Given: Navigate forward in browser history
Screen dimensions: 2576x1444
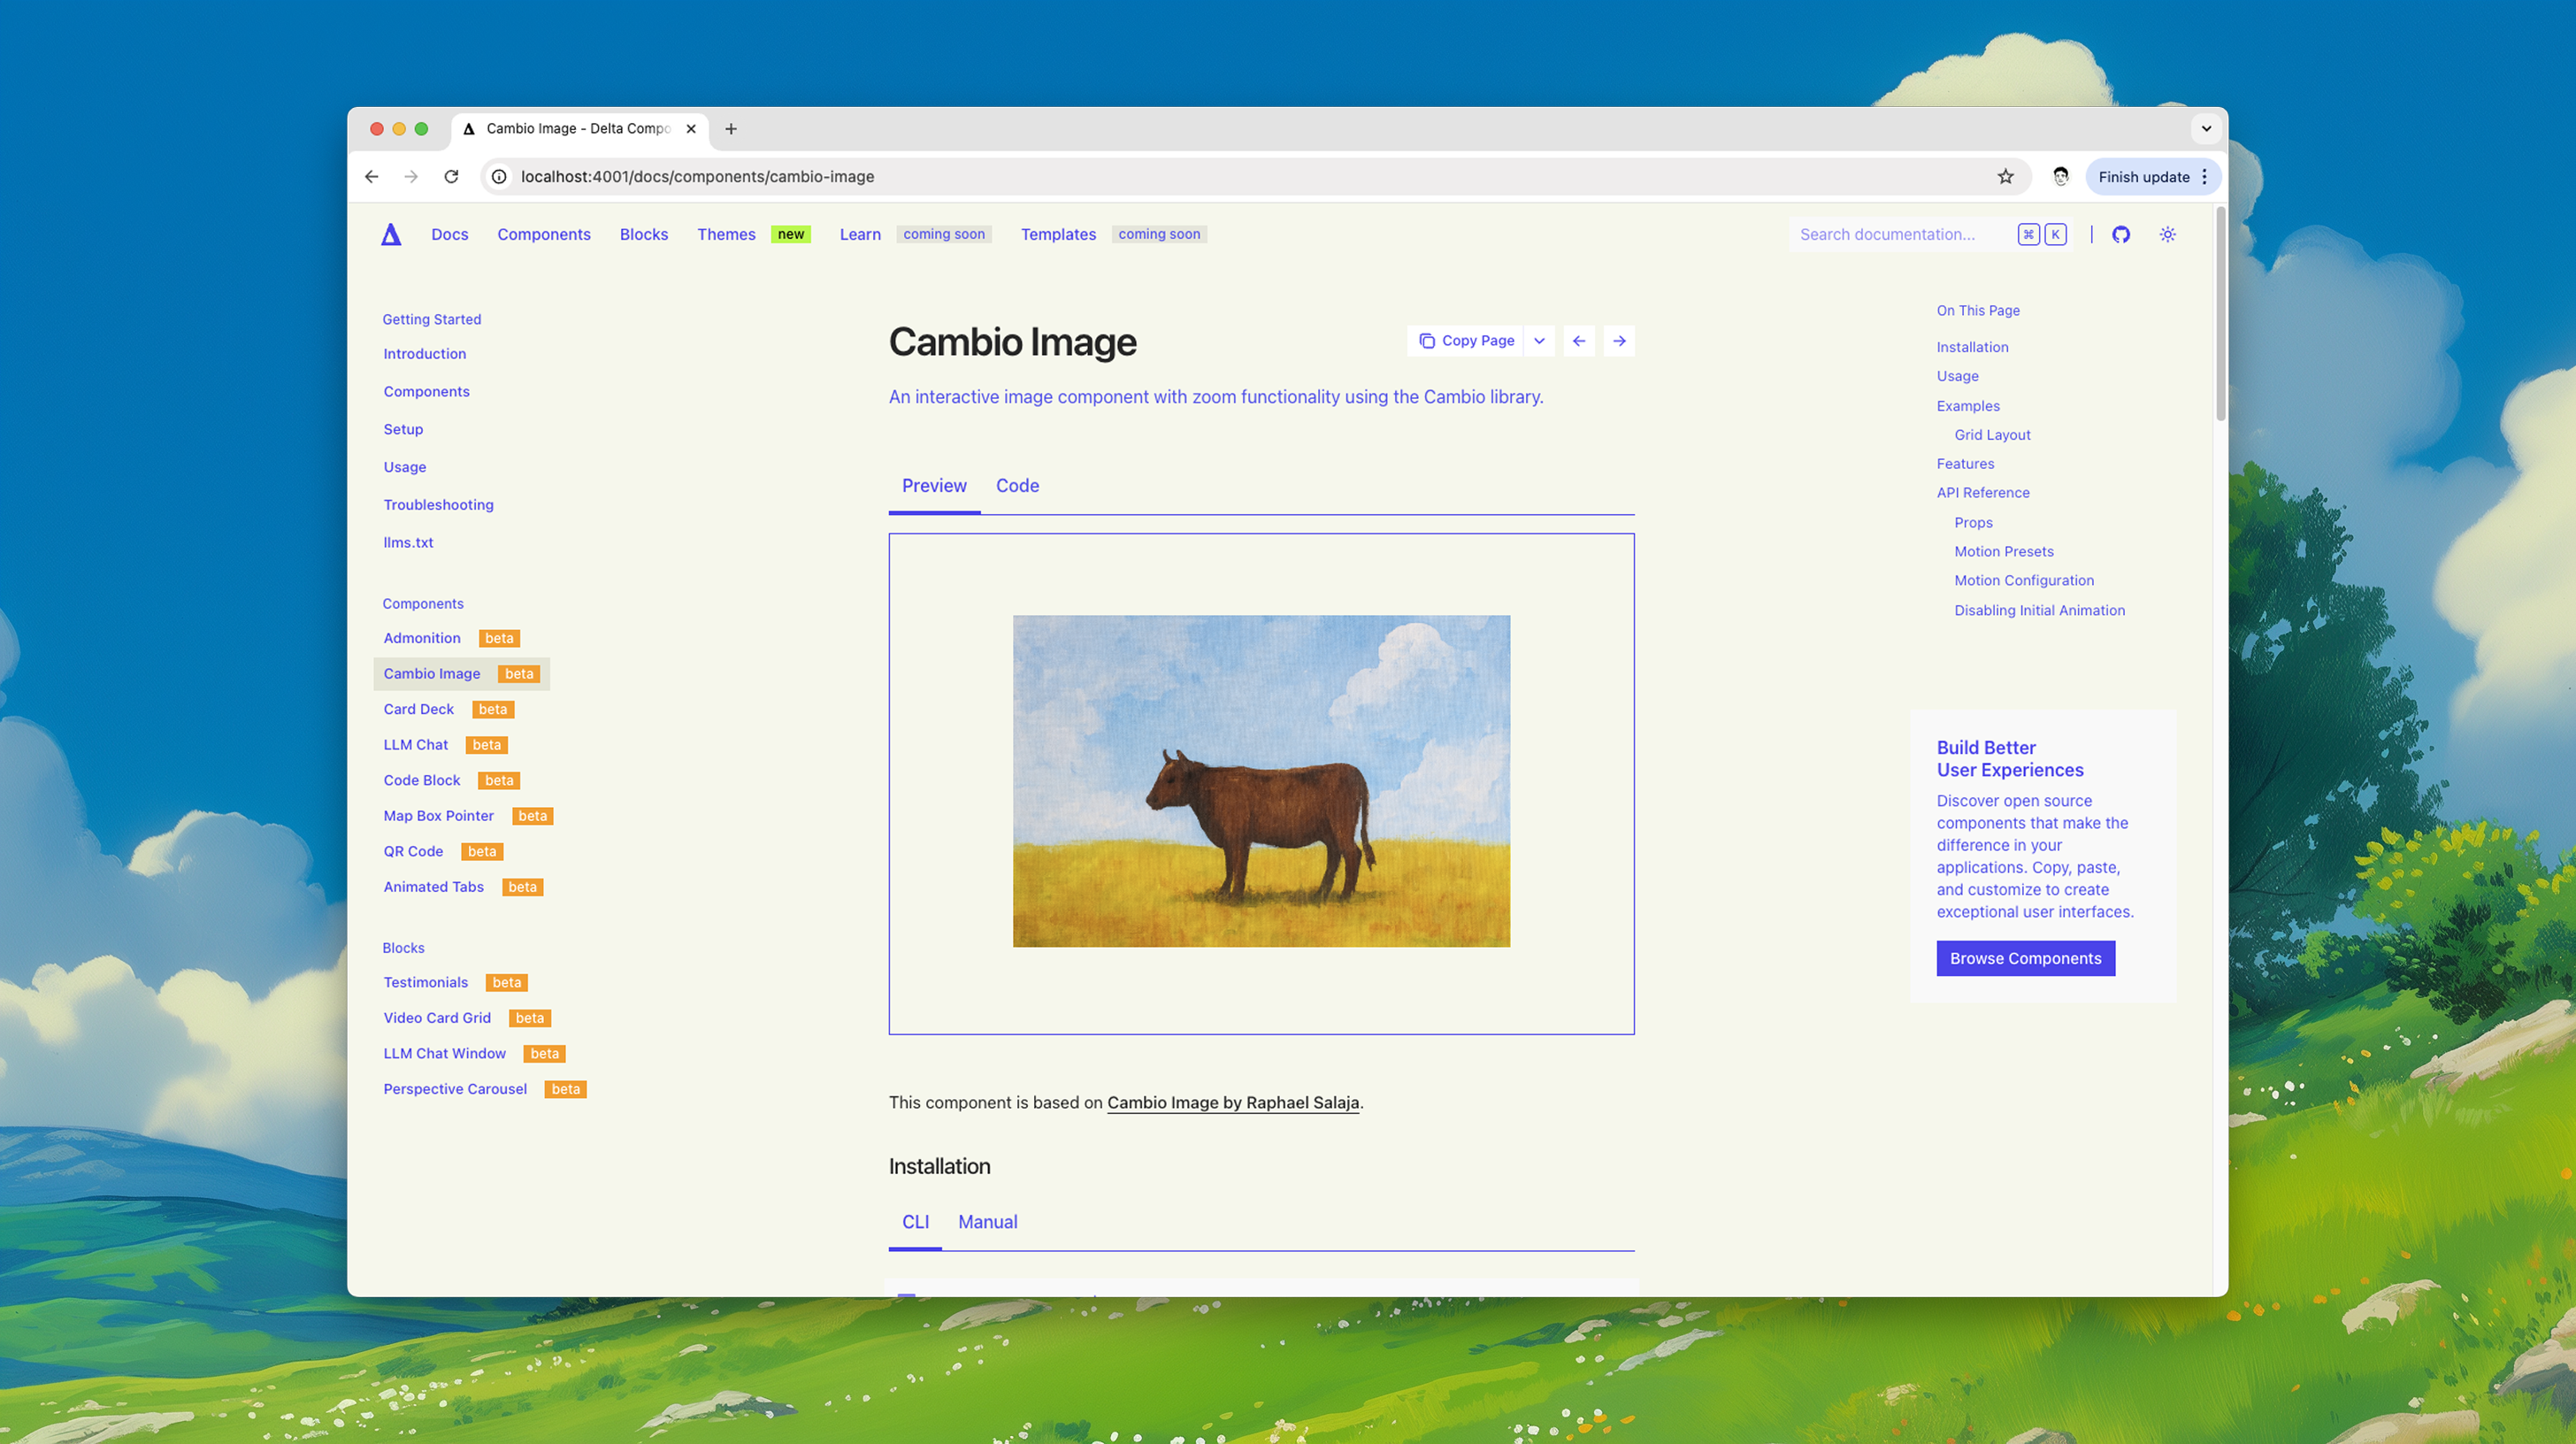Looking at the screenshot, I should point(411,177).
